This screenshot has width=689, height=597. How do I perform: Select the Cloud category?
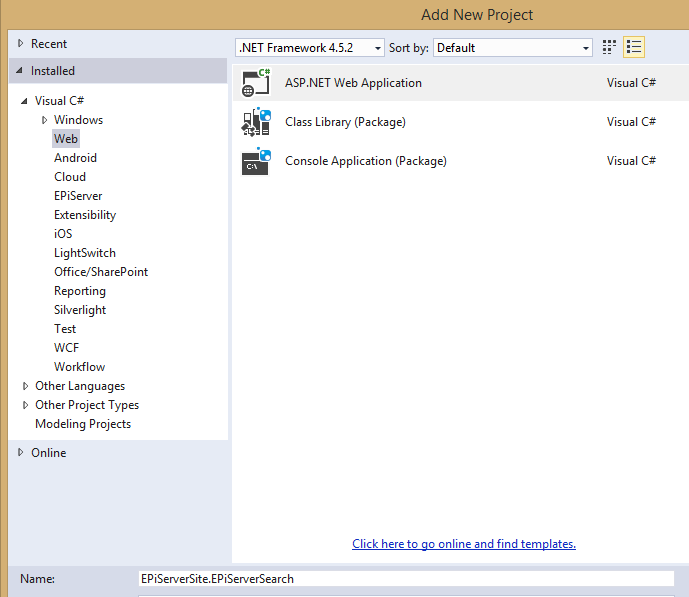click(70, 177)
